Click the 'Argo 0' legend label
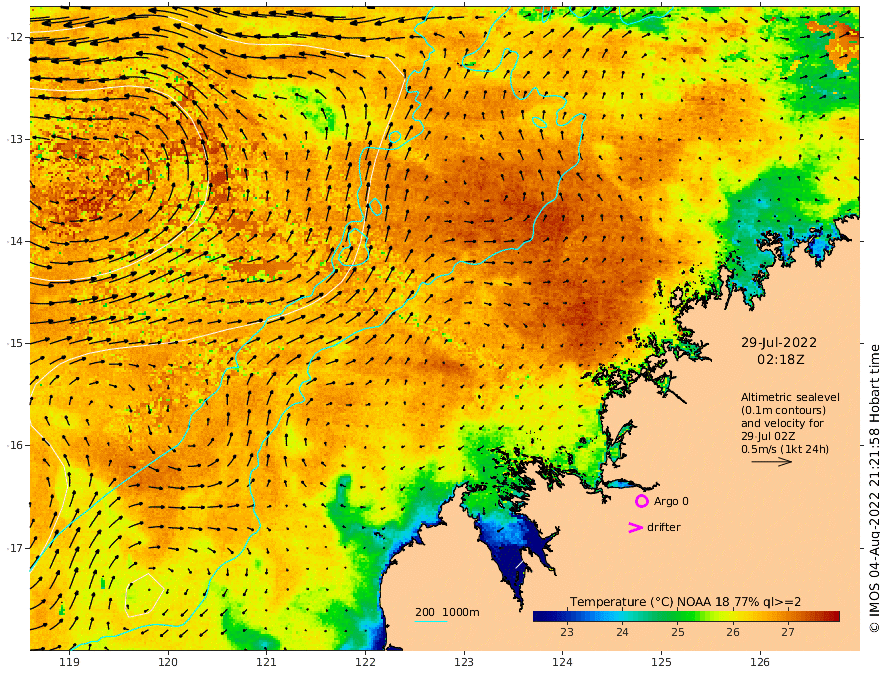 (671, 501)
